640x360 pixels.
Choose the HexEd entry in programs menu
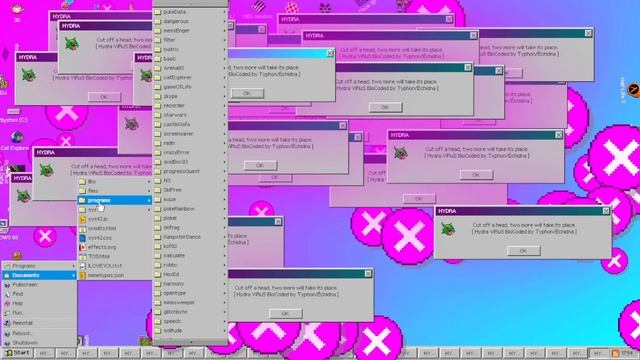pos(190,274)
